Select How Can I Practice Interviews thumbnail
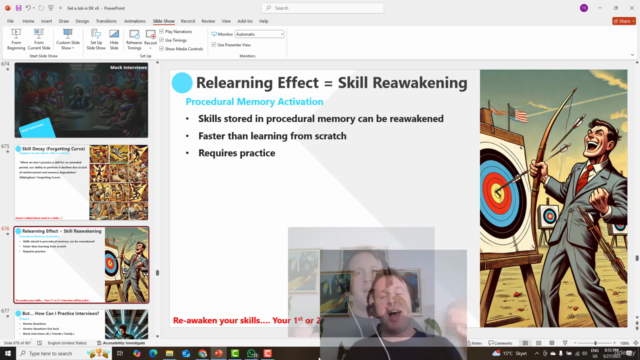Image resolution: width=640 pixels, height=360 pixels. tap(81, 324)
